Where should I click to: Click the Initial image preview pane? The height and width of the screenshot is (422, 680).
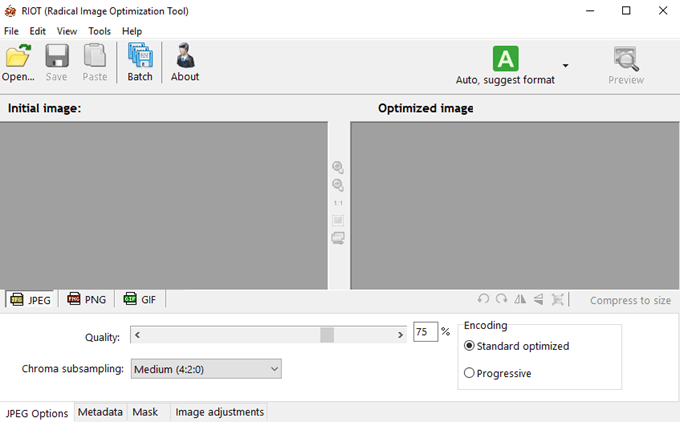point(164,205)
